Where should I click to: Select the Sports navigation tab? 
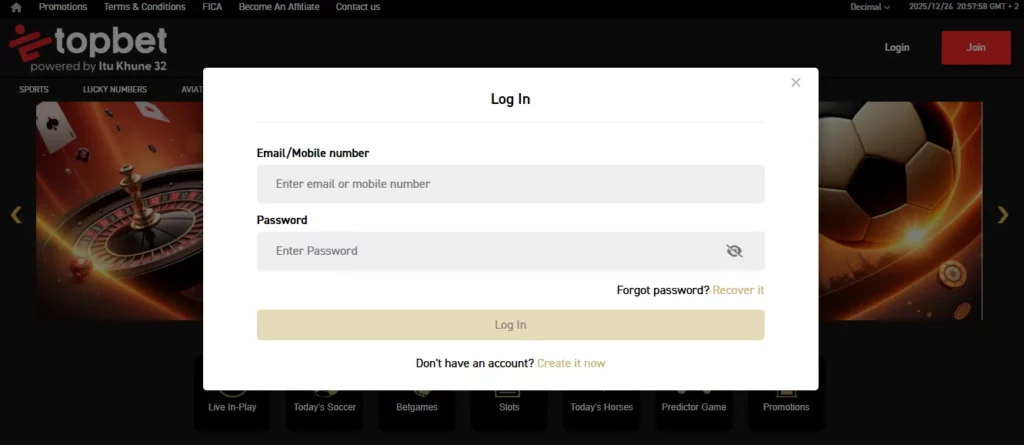(x=34, y=89)
